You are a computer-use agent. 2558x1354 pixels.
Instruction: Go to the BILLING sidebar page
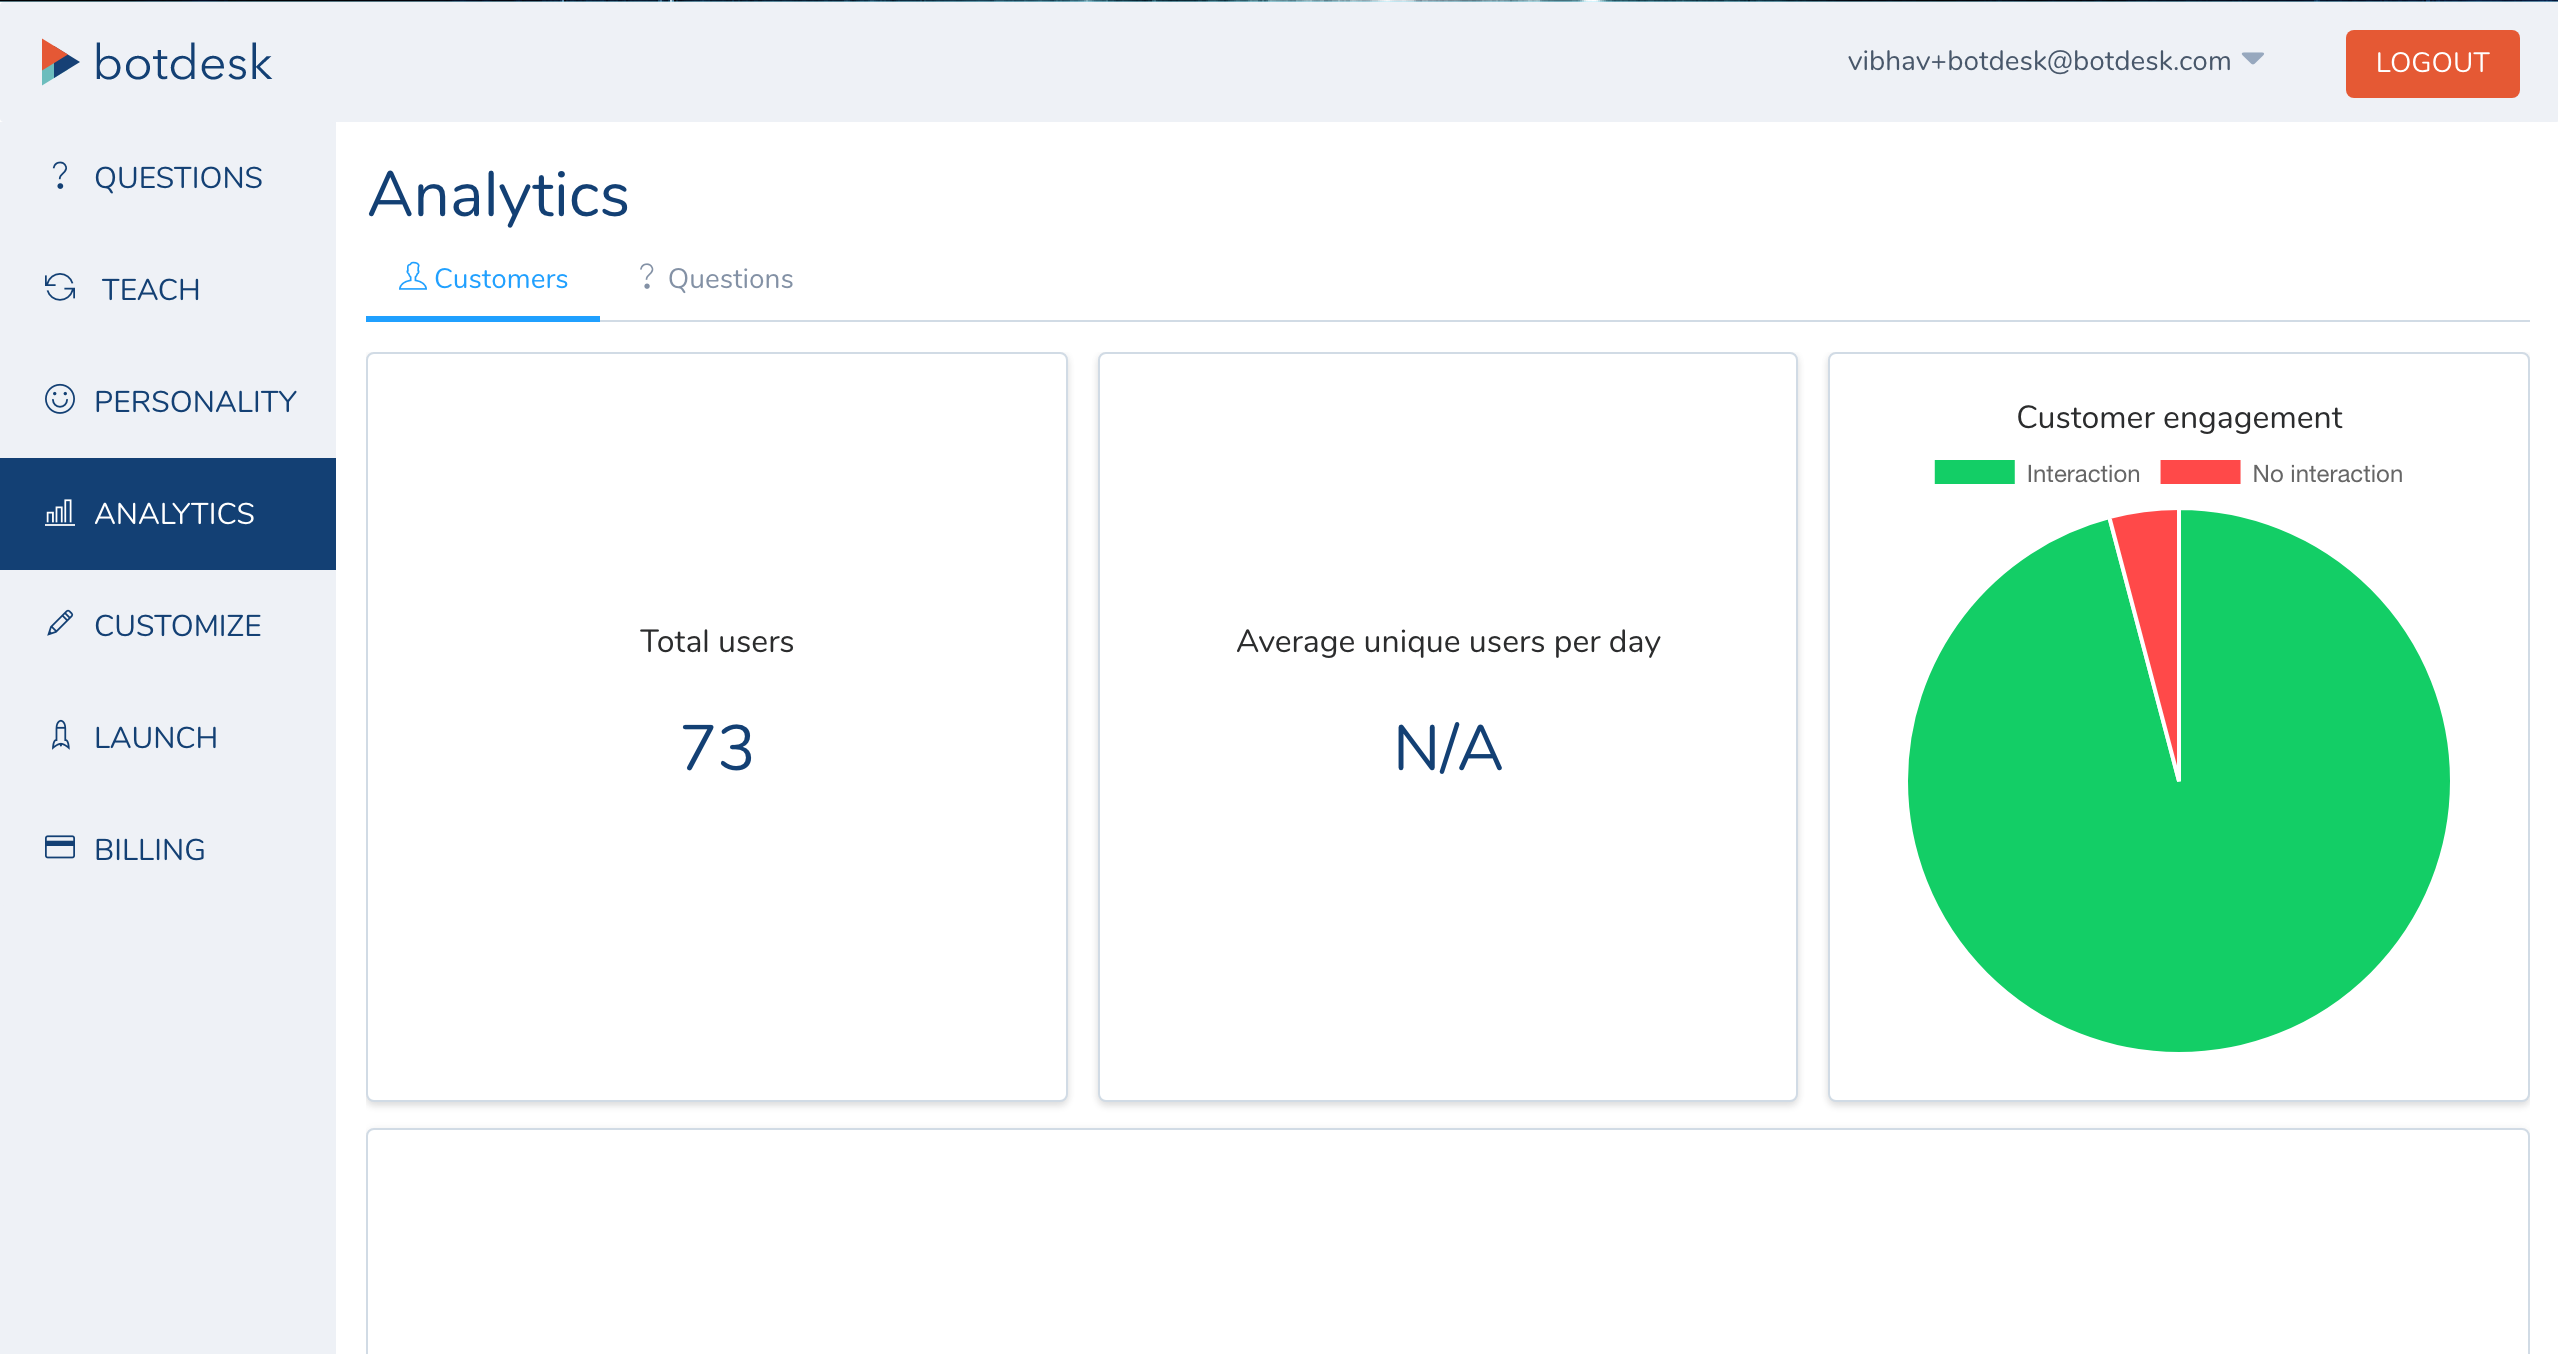point(149,849)
